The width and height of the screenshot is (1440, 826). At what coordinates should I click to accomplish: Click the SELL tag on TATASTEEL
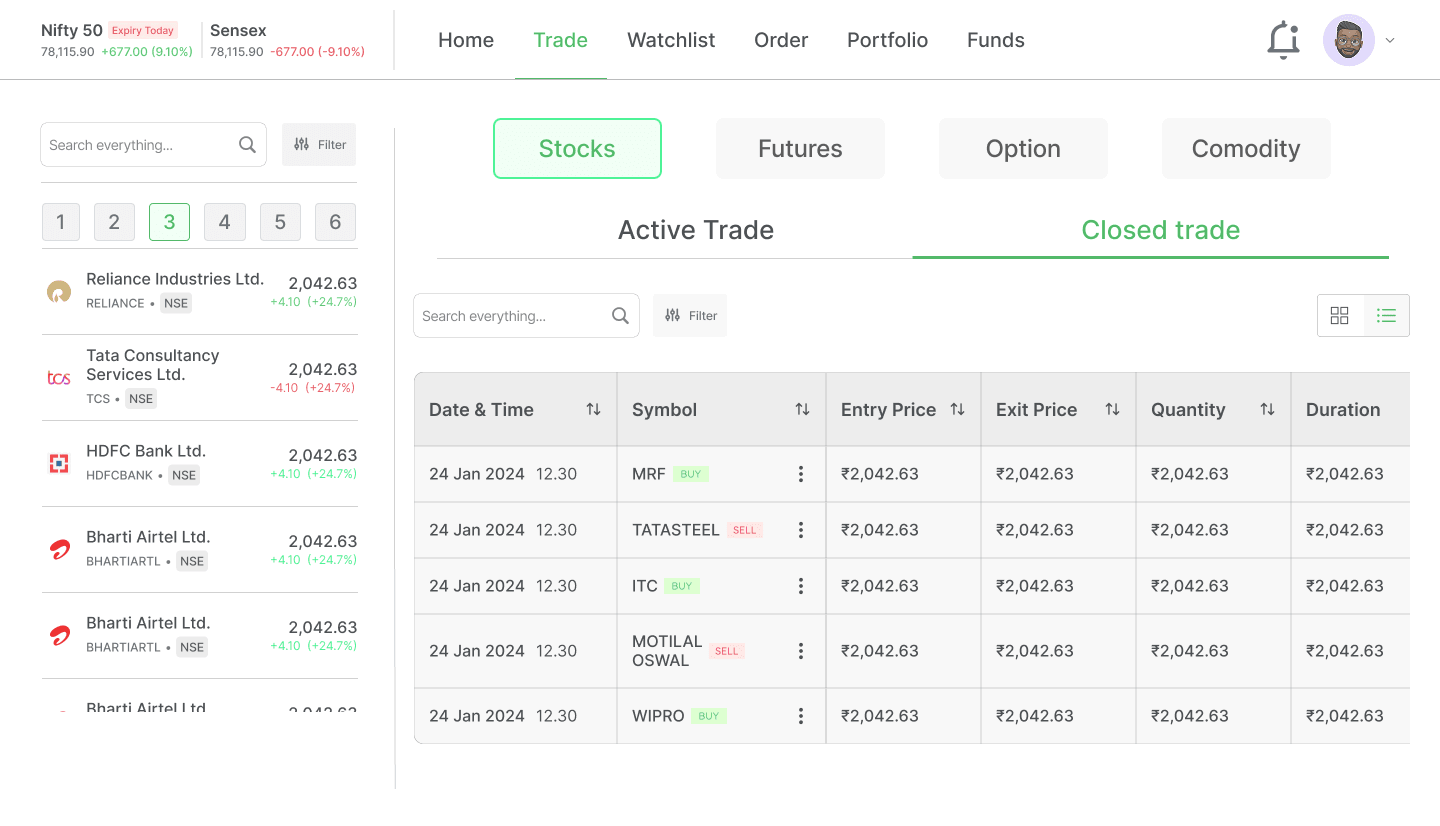pyautogui.click(x=745, y=530)
